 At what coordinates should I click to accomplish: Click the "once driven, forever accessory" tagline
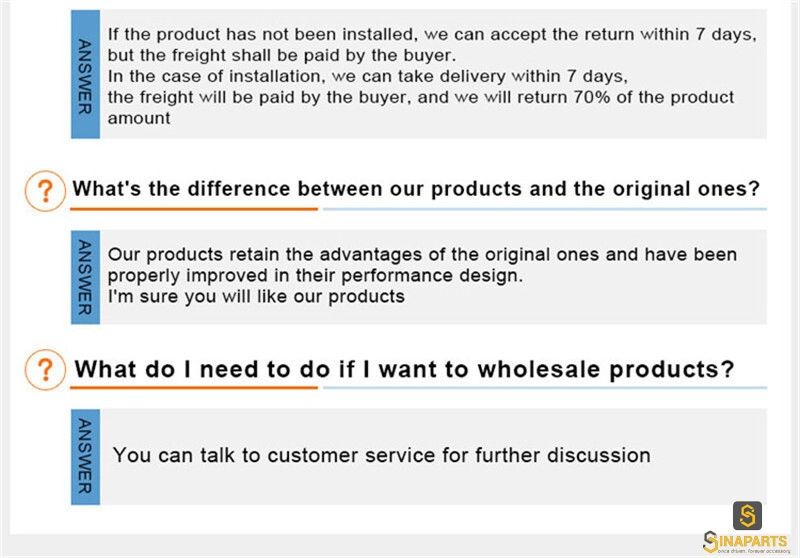(754, 551)
